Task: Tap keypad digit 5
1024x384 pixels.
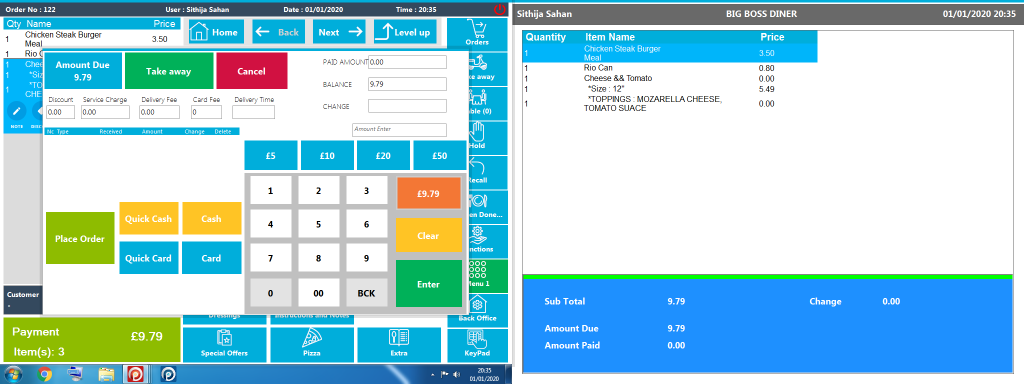Action: (319, 224)
